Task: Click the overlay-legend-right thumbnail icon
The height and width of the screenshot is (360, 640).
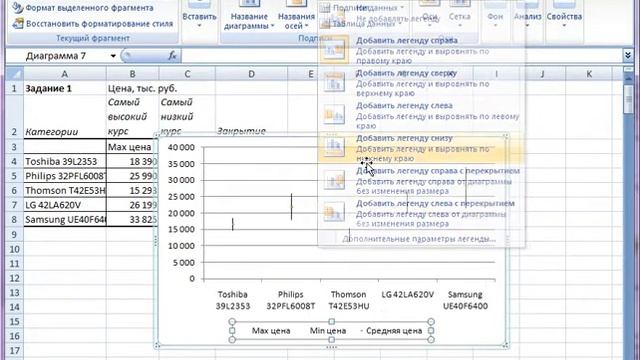Action: [x=334, y=180]
